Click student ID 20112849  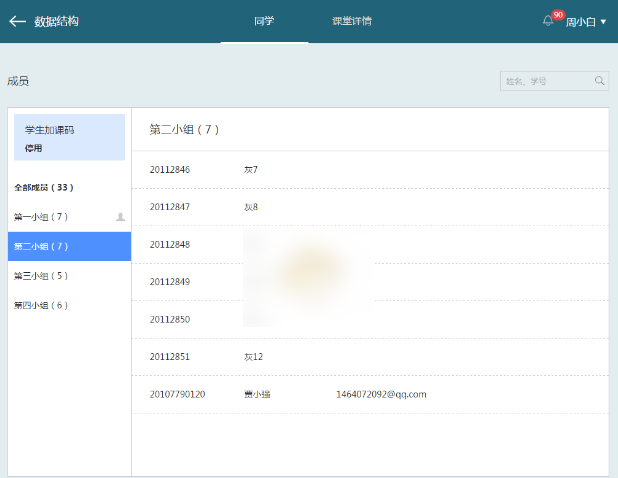point(170,282)
